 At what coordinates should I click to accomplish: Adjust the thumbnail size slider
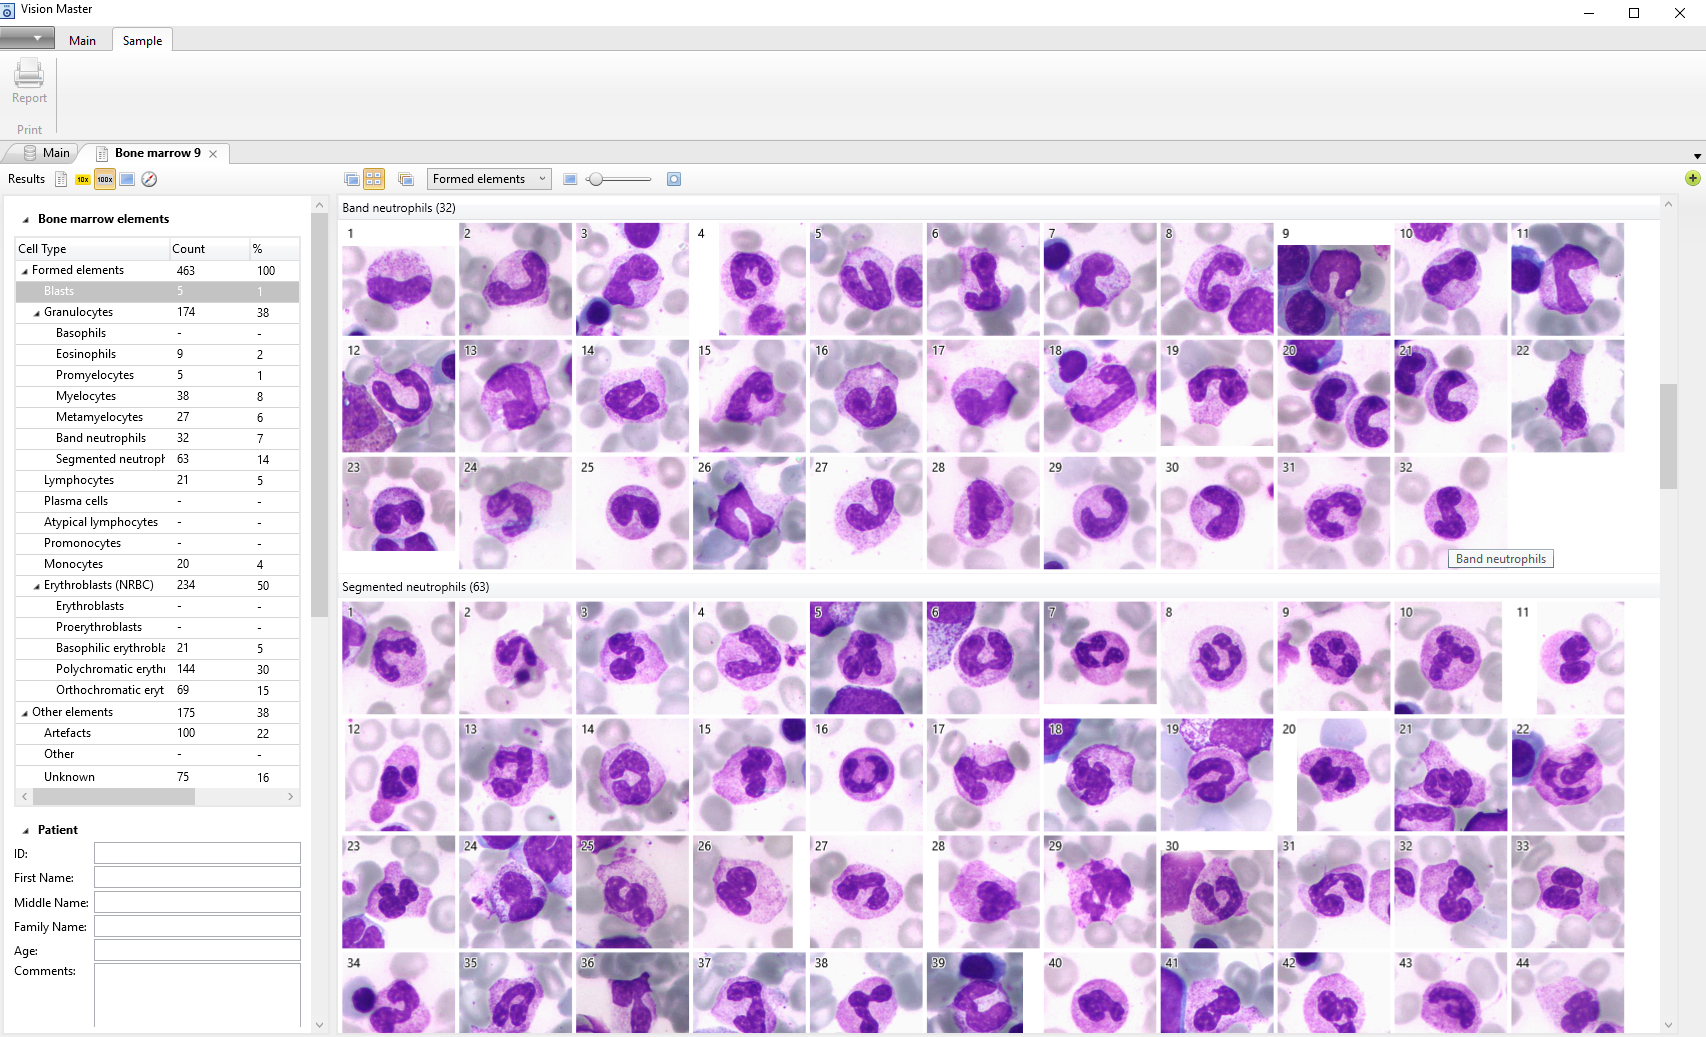(x=620, y=179)
